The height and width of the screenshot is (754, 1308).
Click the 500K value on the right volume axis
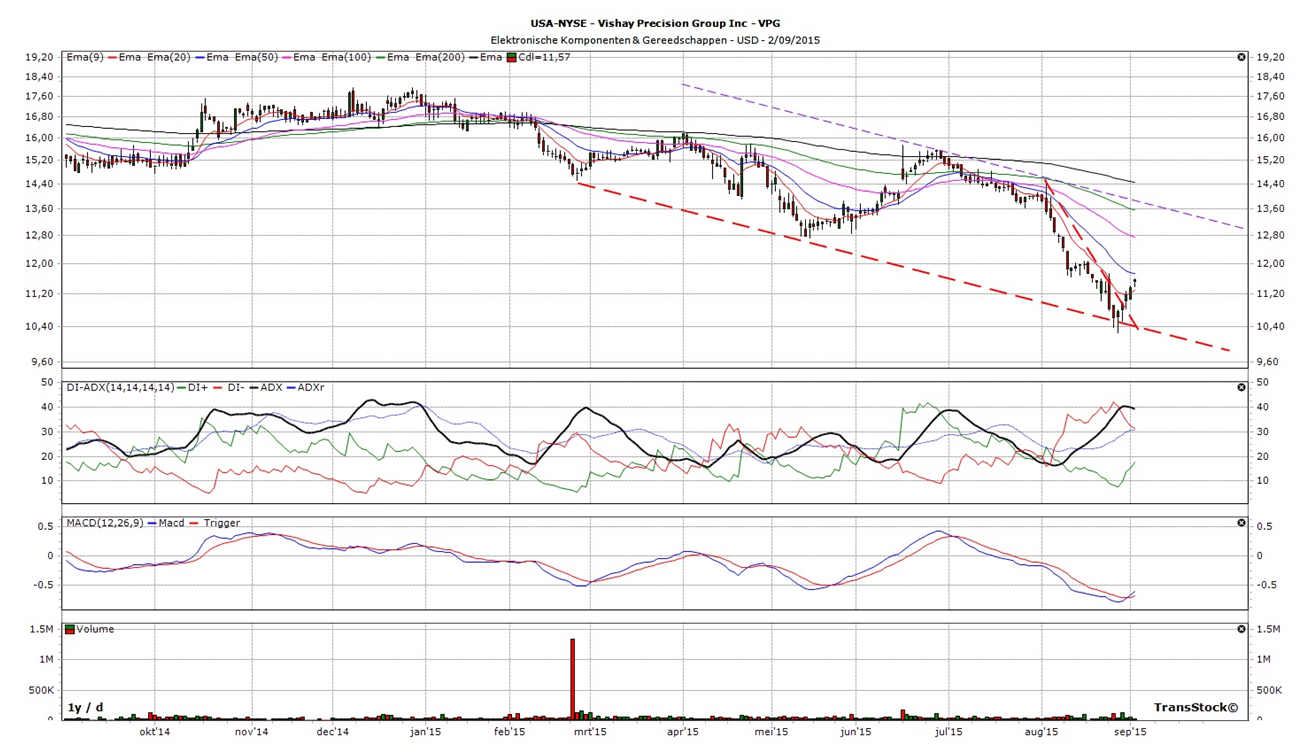coord(1270,690)
